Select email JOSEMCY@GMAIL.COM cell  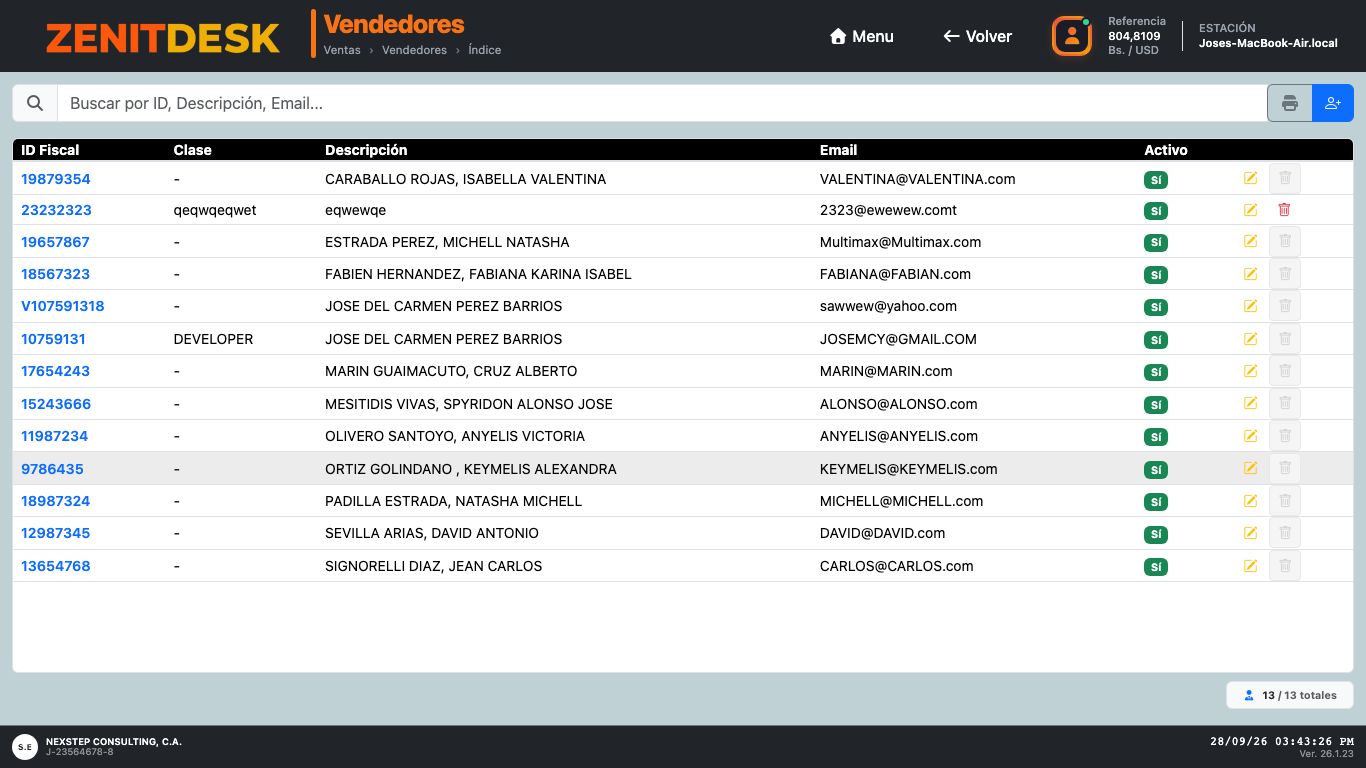898,339
